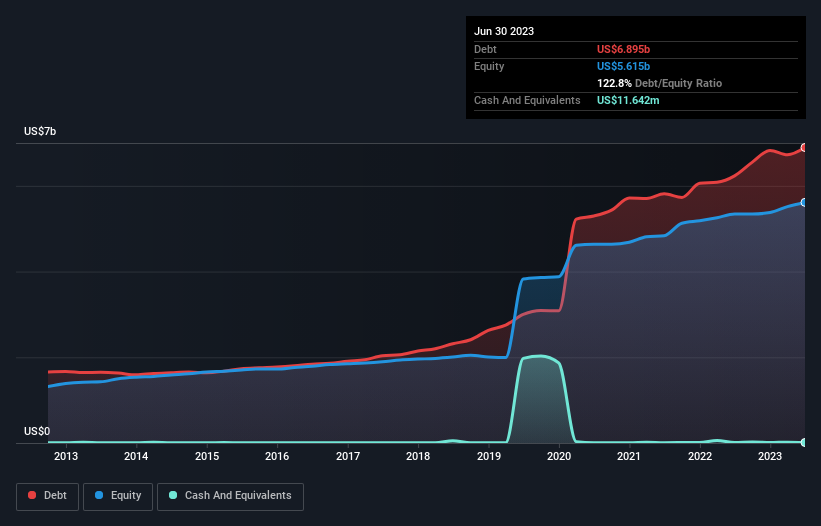Click the 2016 x-axis label
Screen dimensions: 821x526
pos(277,456)
